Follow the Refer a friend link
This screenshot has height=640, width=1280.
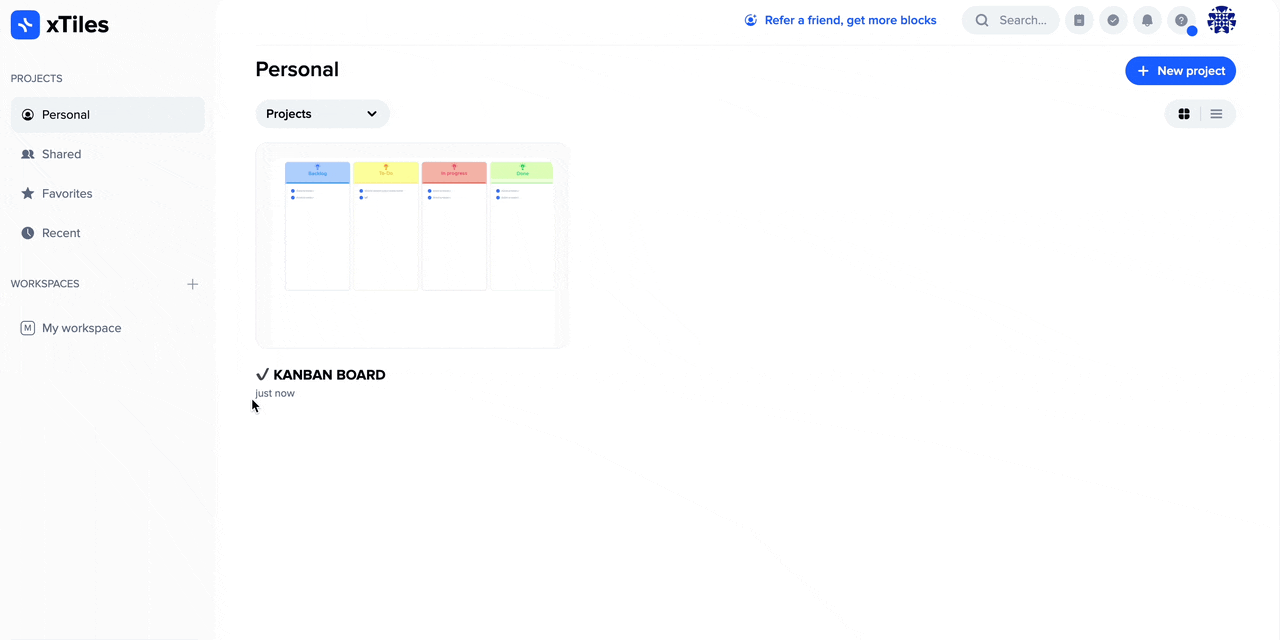(x=850, y=20)
